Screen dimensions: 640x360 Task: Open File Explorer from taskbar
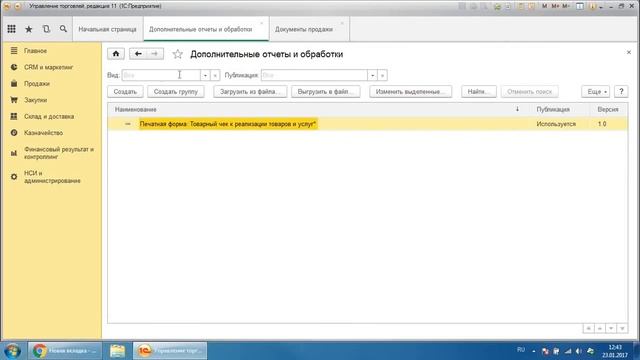(x=117, y=351)
